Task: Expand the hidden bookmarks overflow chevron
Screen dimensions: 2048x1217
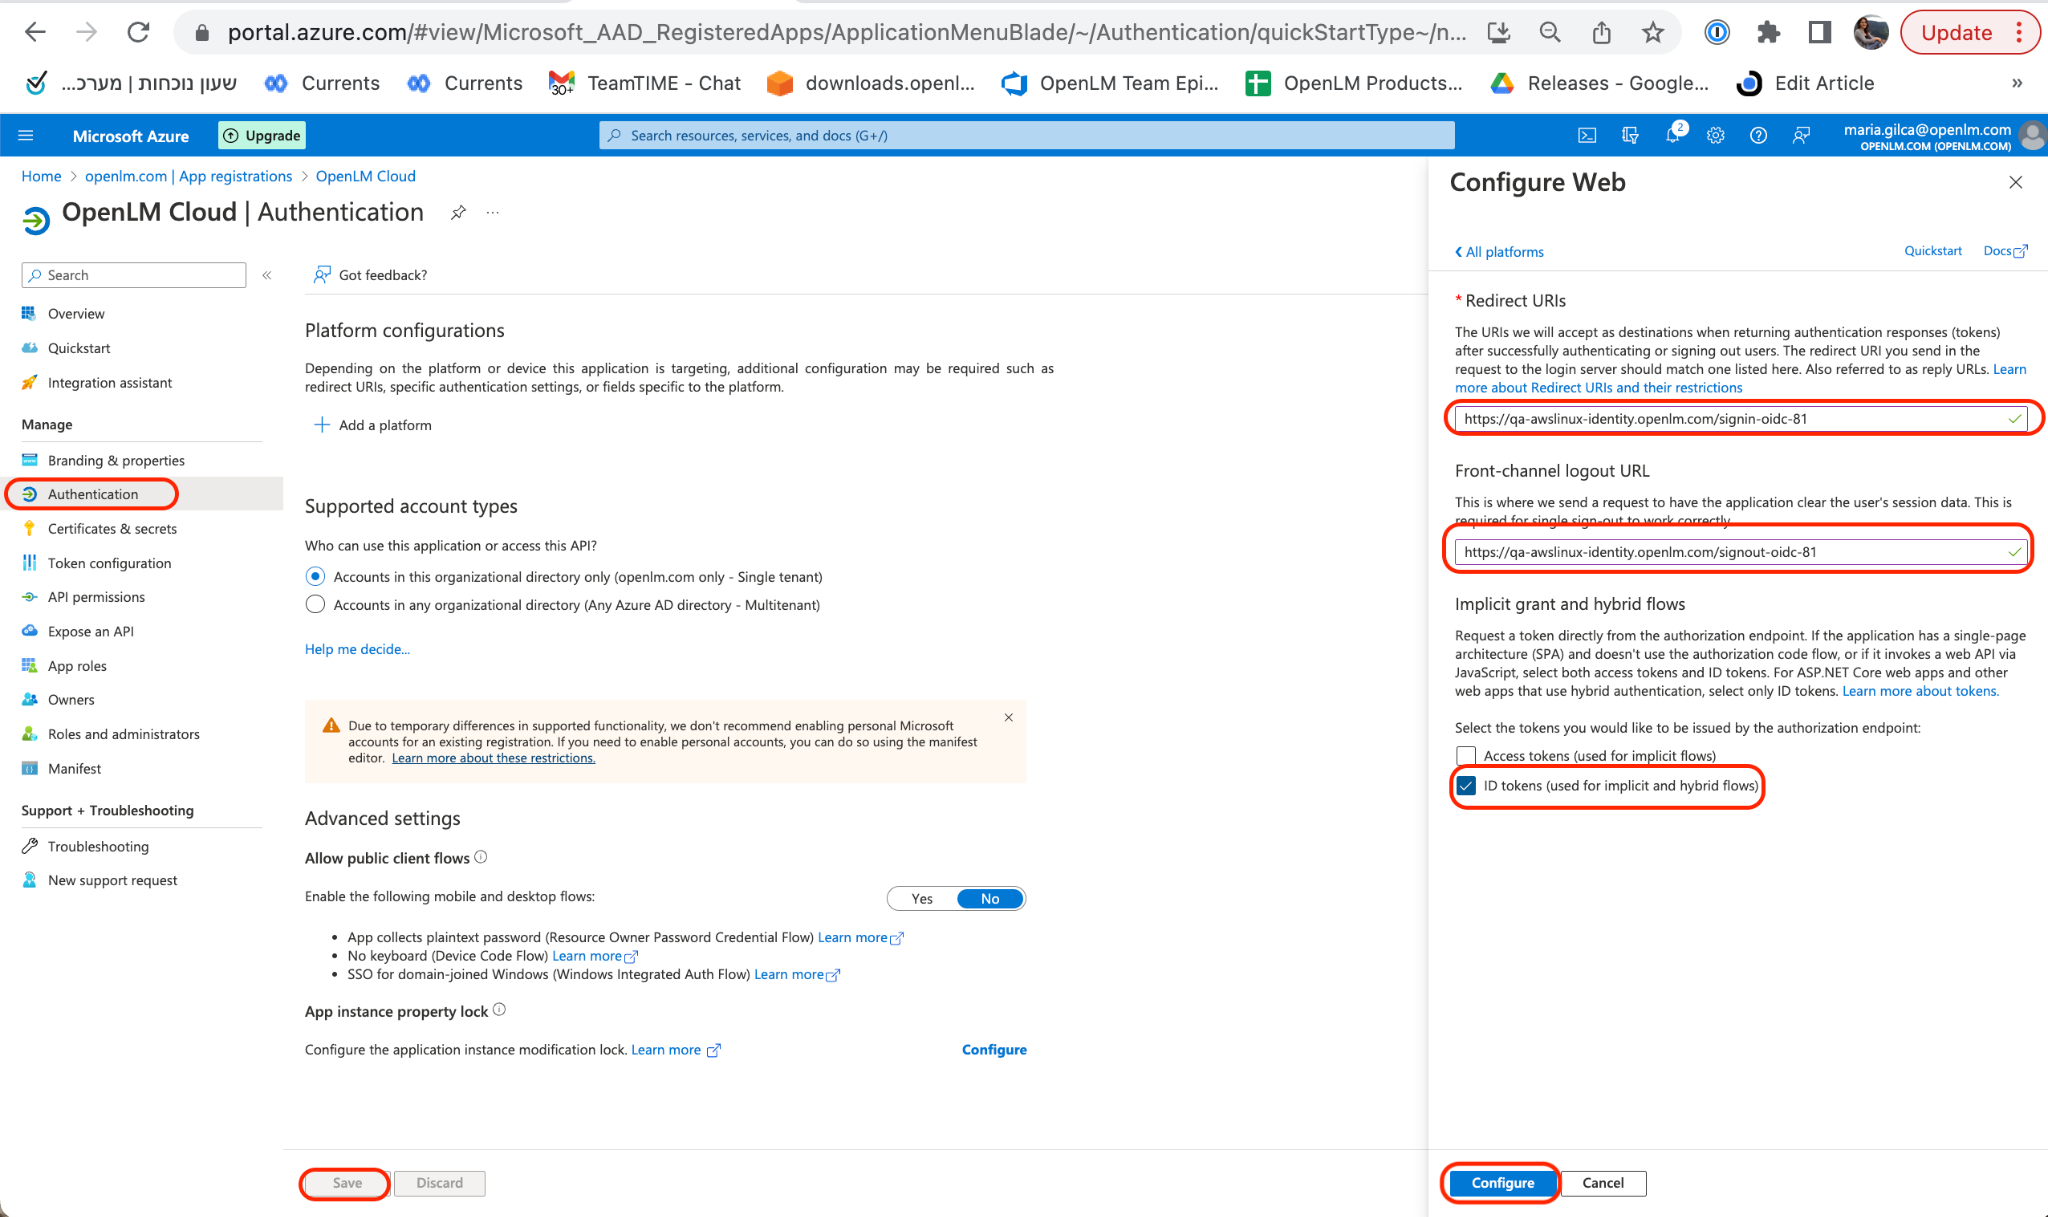Action: 2017,83
